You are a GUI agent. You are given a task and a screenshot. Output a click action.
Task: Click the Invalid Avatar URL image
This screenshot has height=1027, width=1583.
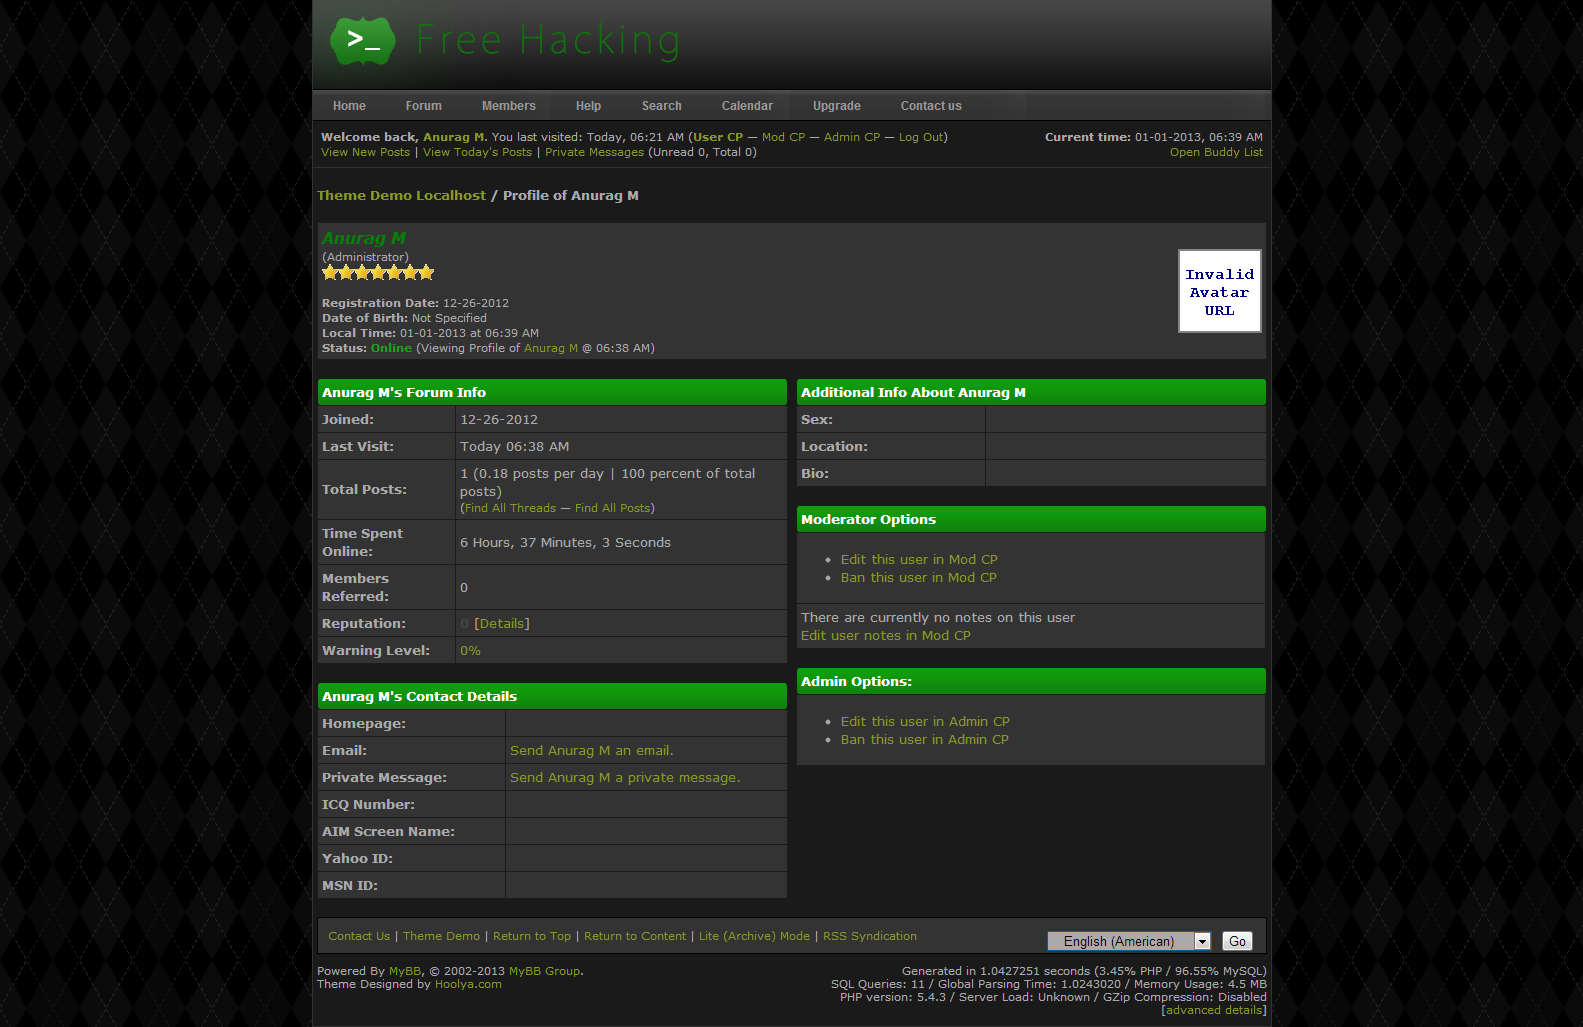tap(1219, 291)
